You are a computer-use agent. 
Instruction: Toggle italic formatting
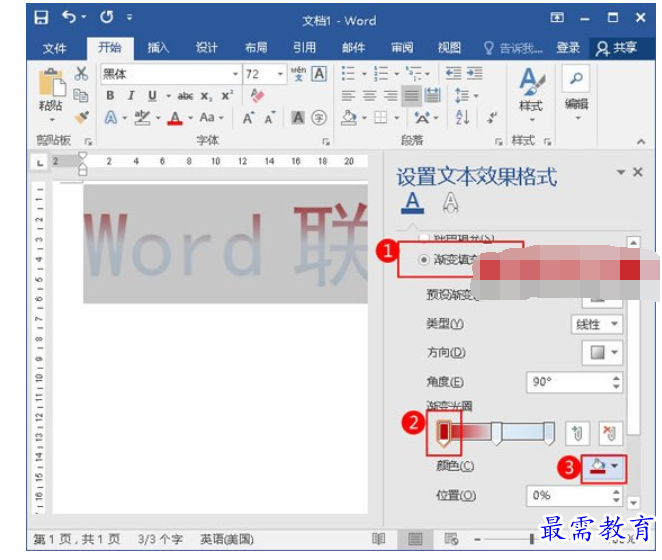pyautogui.click(x=131, y=96)
